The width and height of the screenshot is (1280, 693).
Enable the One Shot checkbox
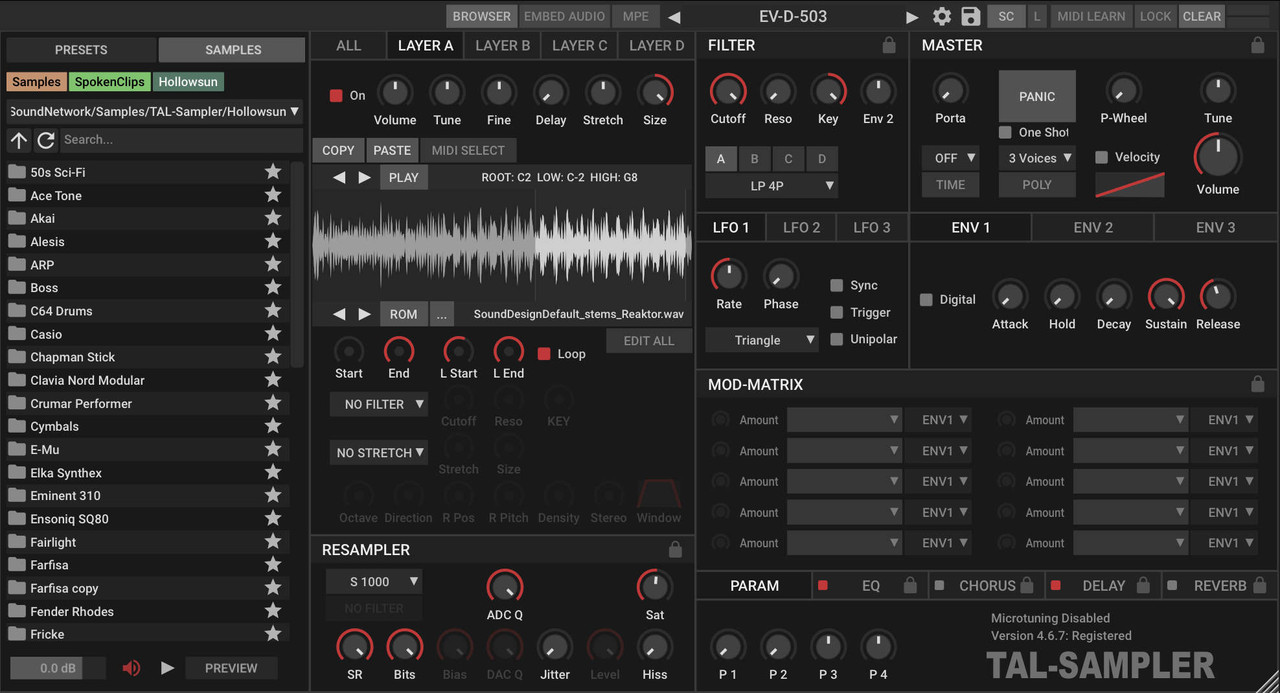(1005, 132)
